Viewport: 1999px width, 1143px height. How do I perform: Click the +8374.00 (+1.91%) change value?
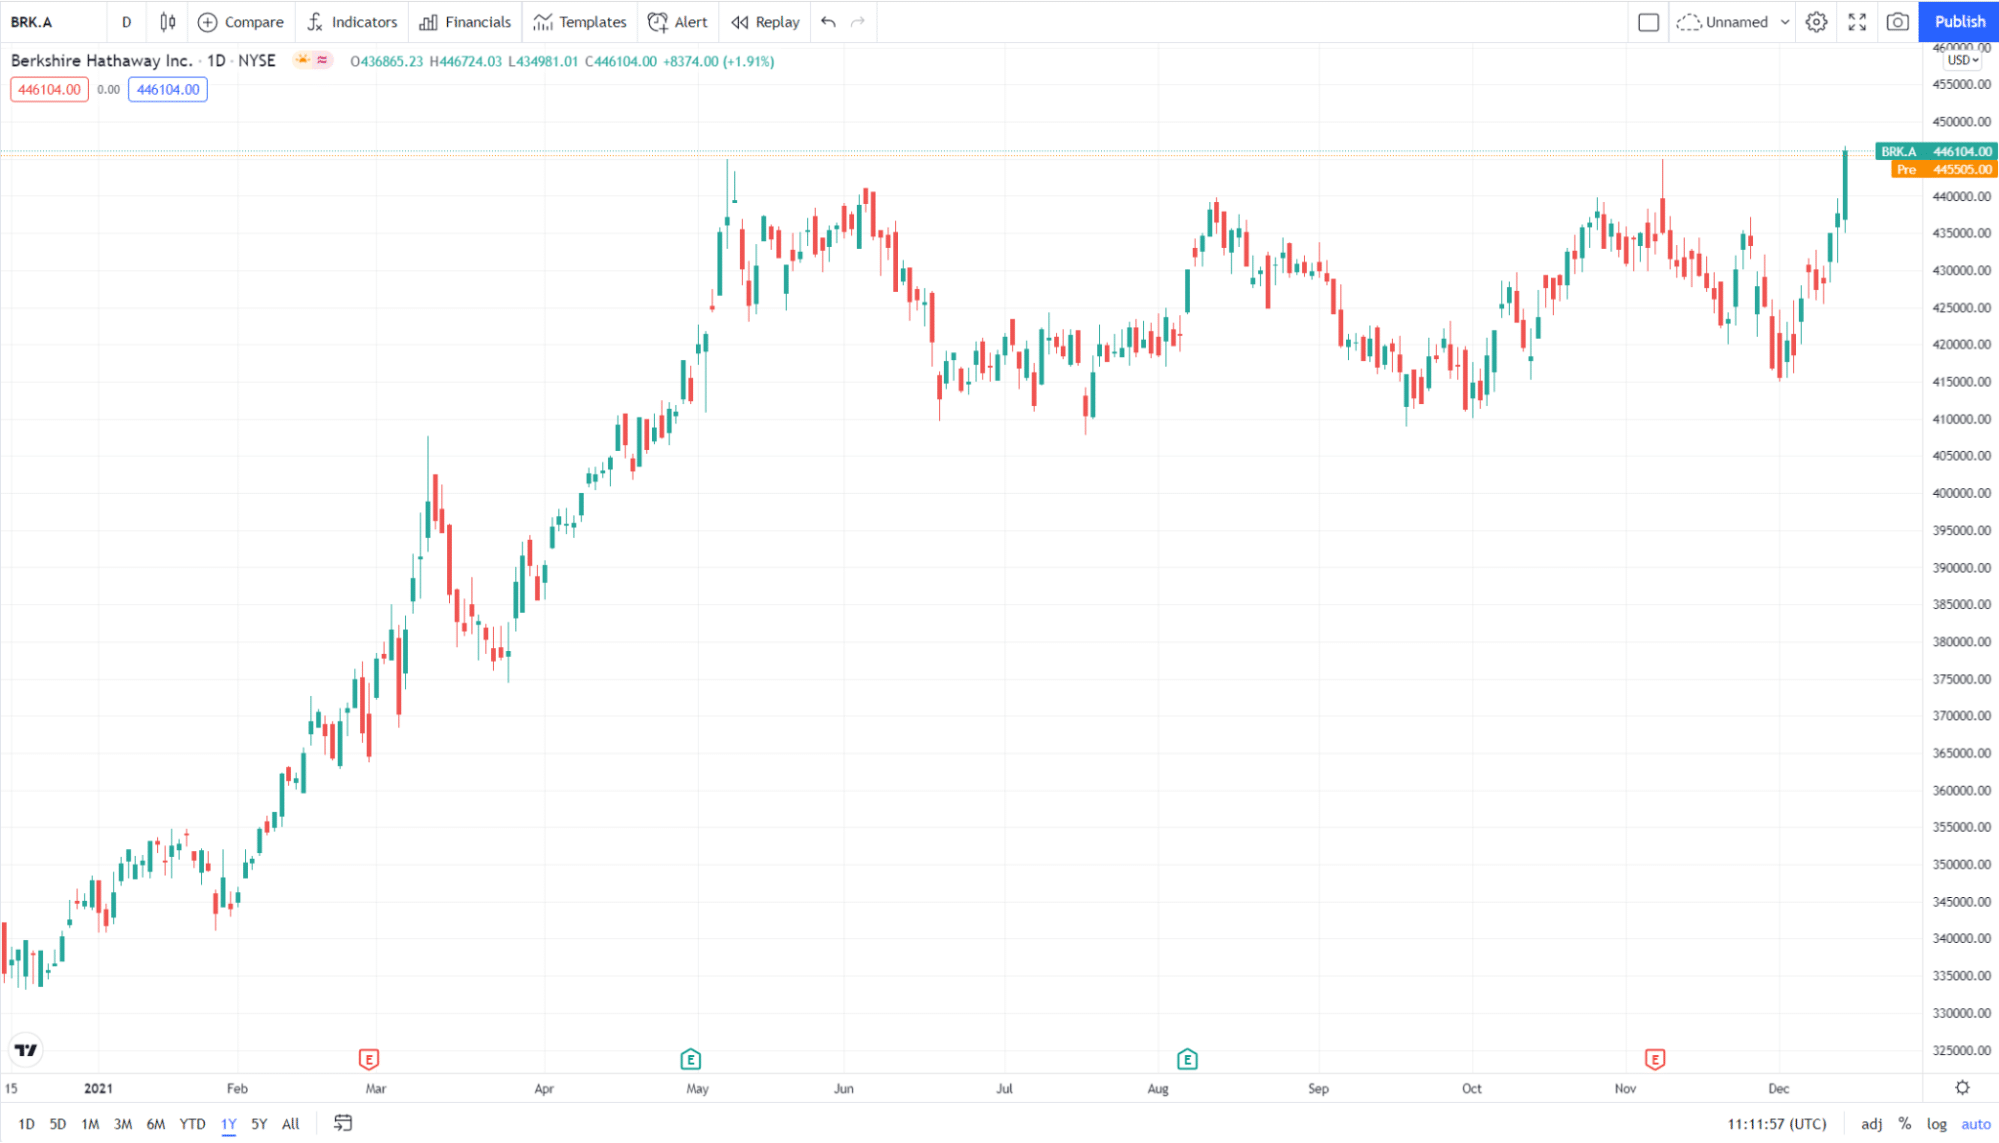pyautogui.click(x=718, y=62)
